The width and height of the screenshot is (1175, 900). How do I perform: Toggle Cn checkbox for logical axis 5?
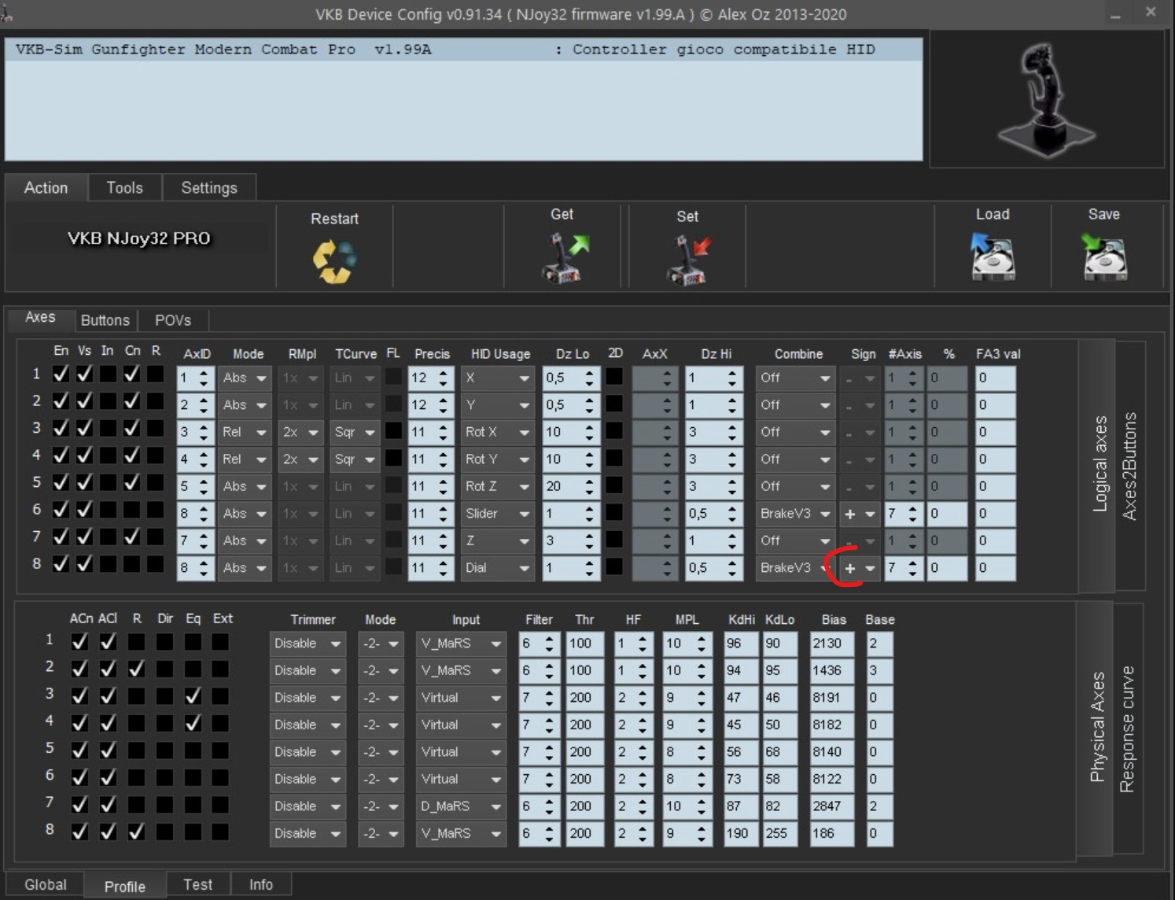(132, 483)
